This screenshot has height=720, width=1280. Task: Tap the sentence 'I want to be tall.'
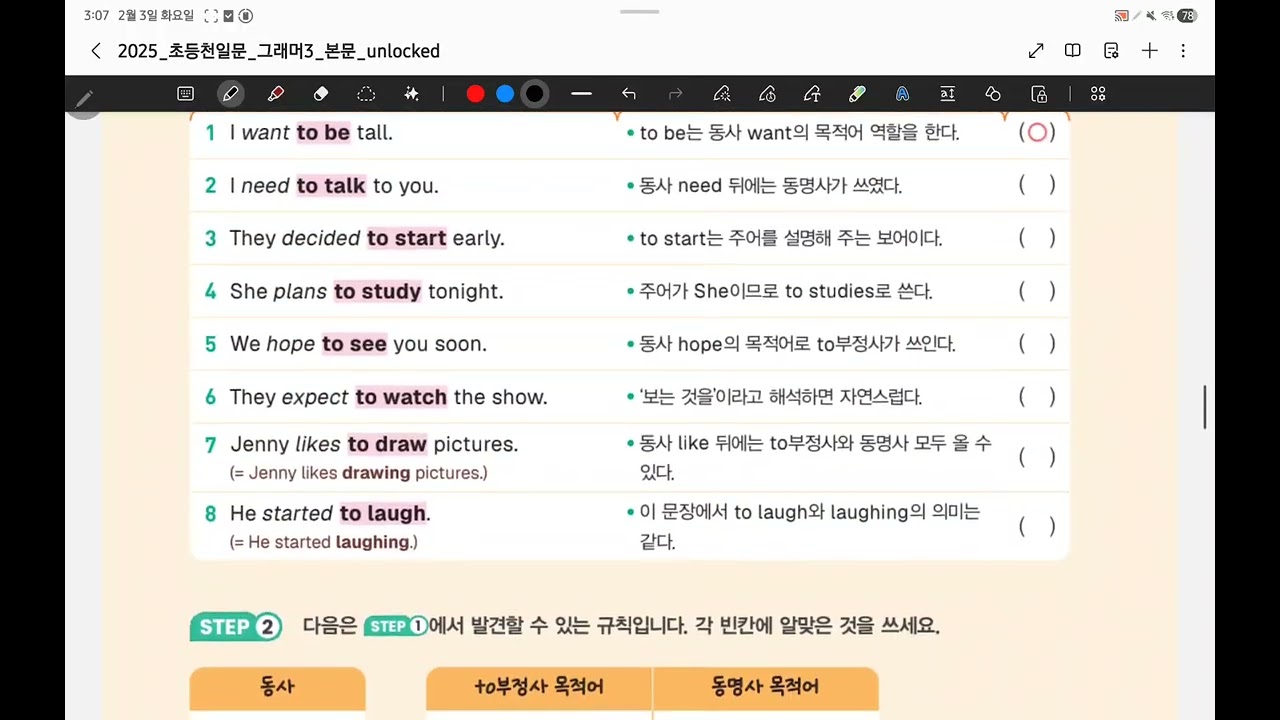(311, 133)
